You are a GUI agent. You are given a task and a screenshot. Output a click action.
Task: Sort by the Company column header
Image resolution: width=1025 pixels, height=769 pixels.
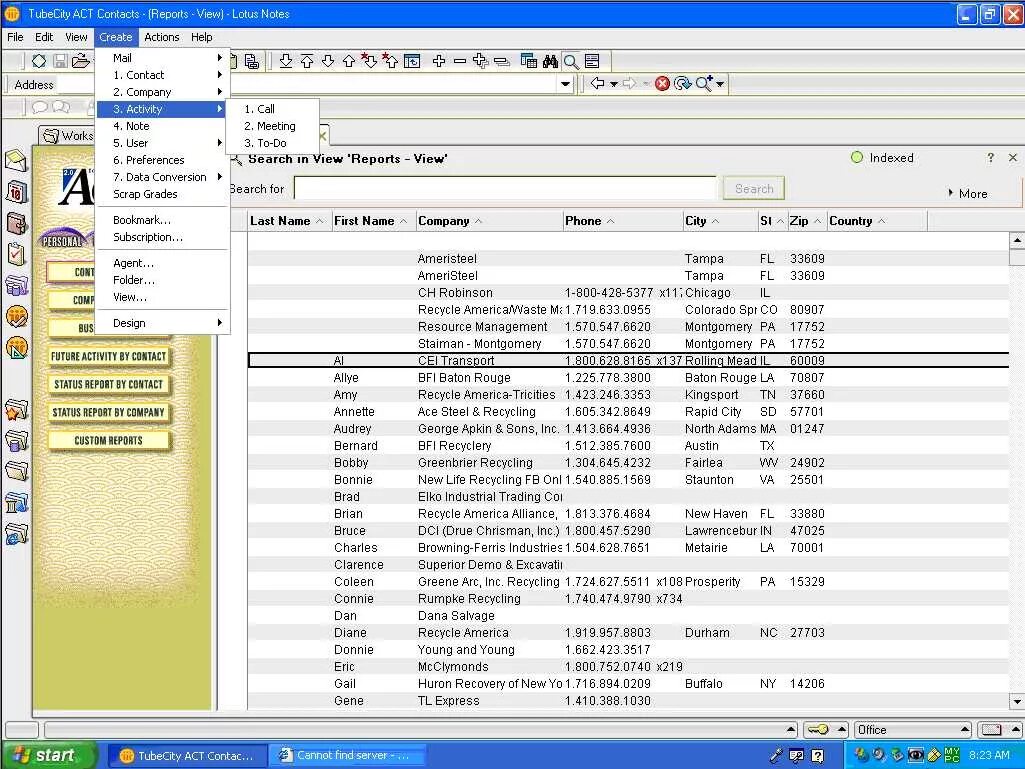click(488, 221)
